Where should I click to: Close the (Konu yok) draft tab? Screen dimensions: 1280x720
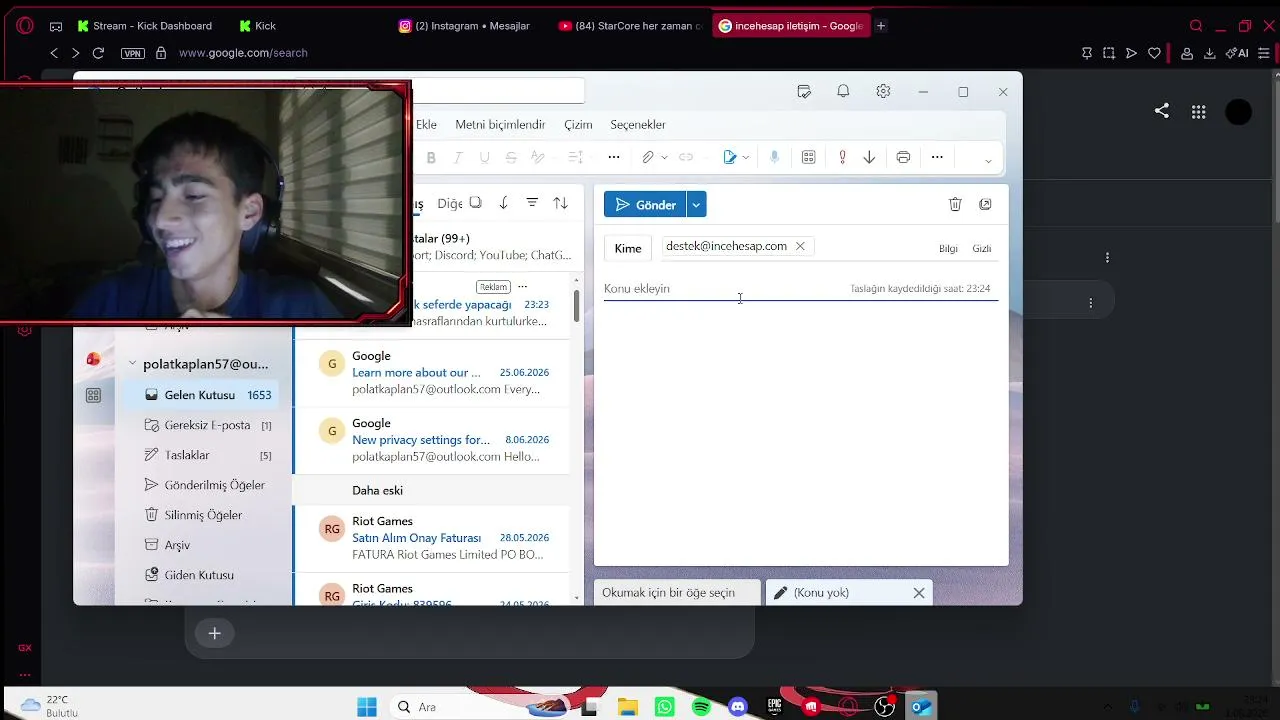click(919, 593)
